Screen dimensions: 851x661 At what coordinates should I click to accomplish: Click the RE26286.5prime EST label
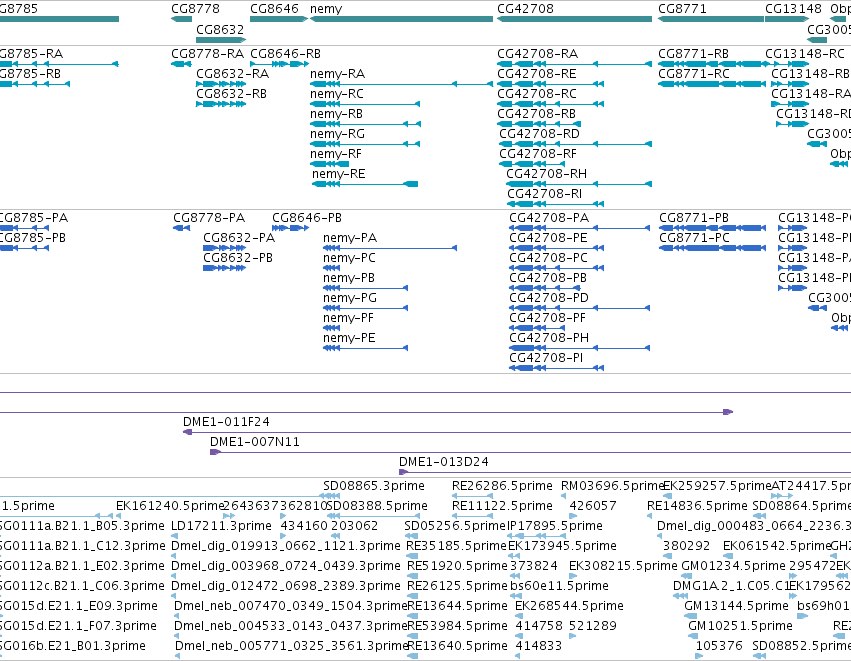coord(502,486)
